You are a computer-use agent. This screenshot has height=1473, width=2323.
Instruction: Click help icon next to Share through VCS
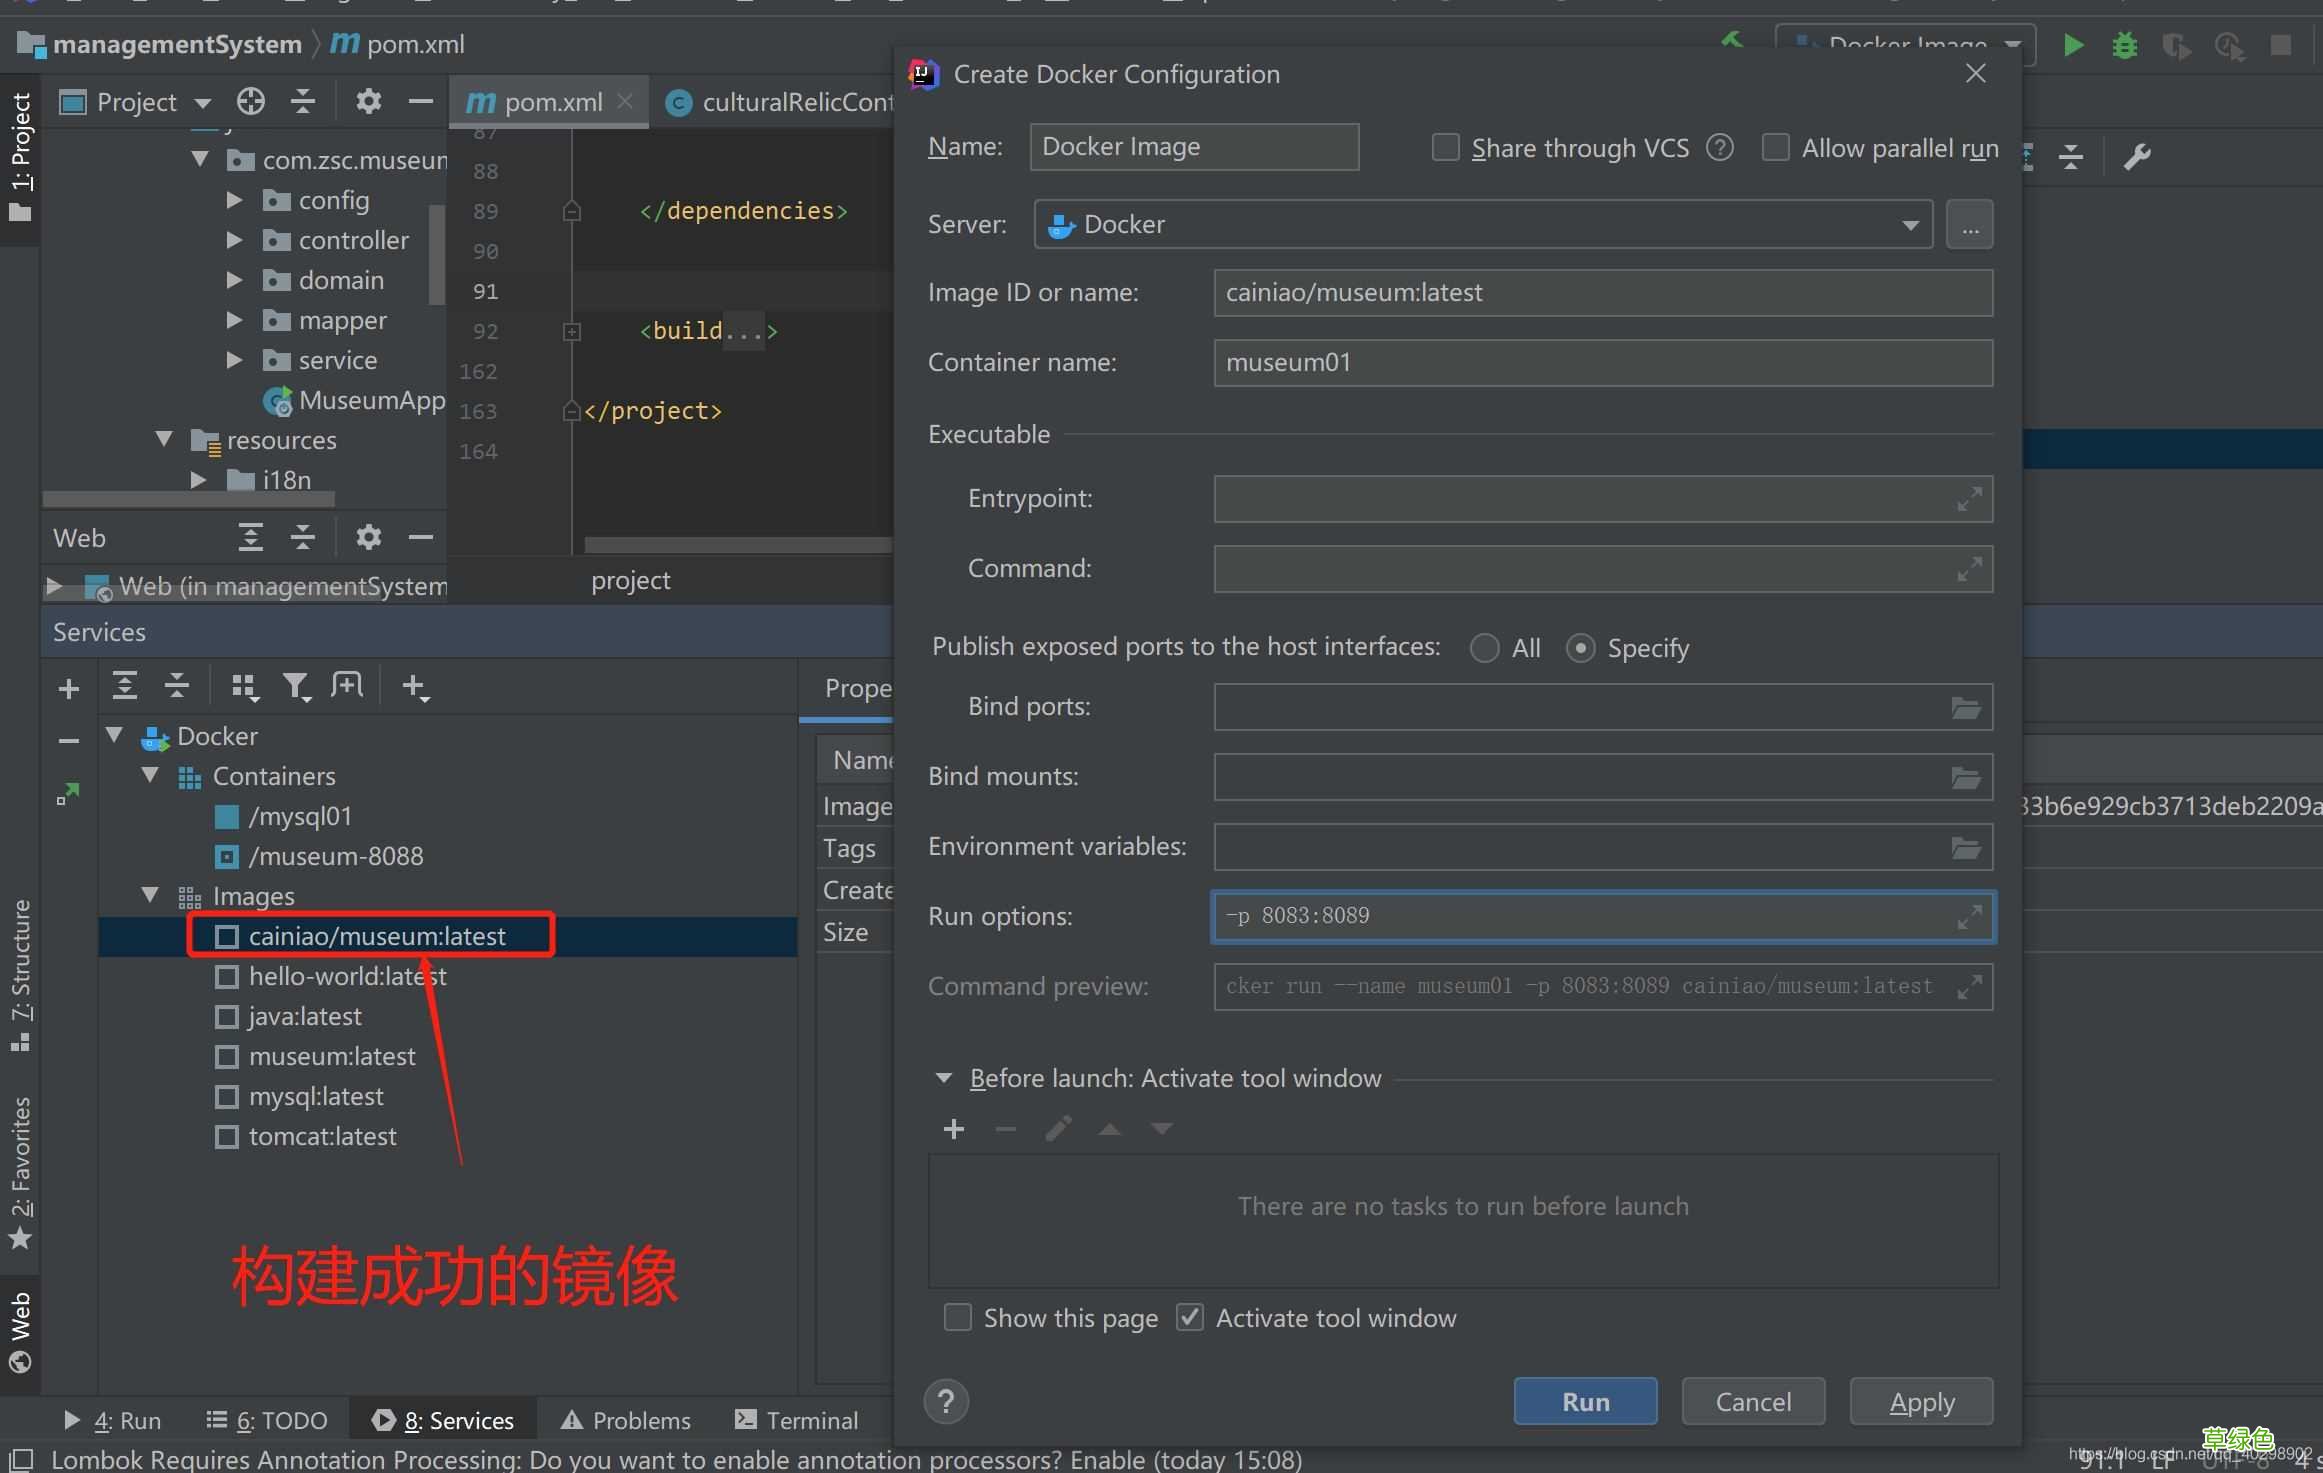(x=1720, y=148)
